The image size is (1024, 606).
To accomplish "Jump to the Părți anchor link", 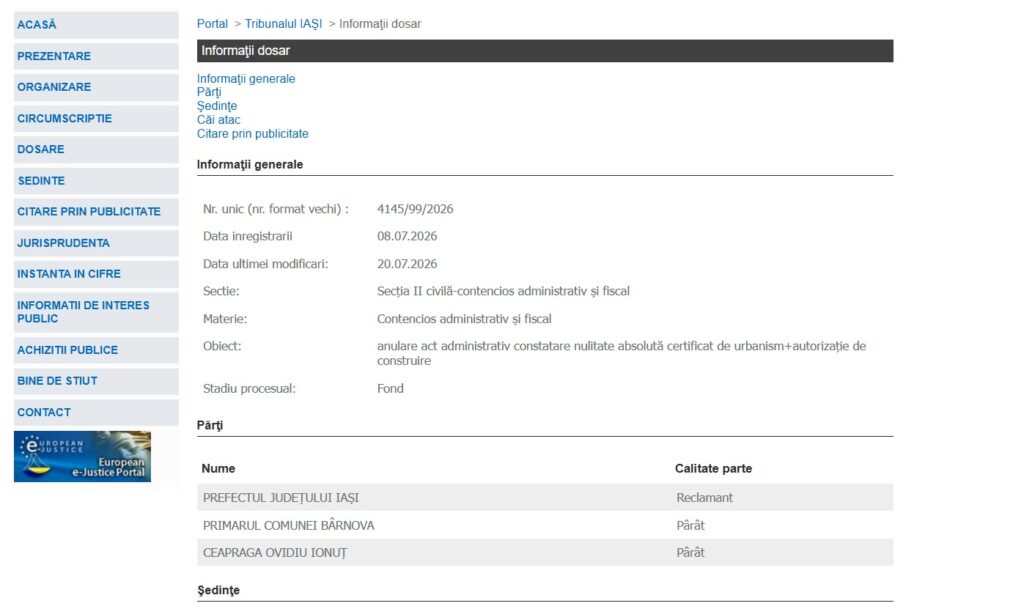I will tap(209, 92).
